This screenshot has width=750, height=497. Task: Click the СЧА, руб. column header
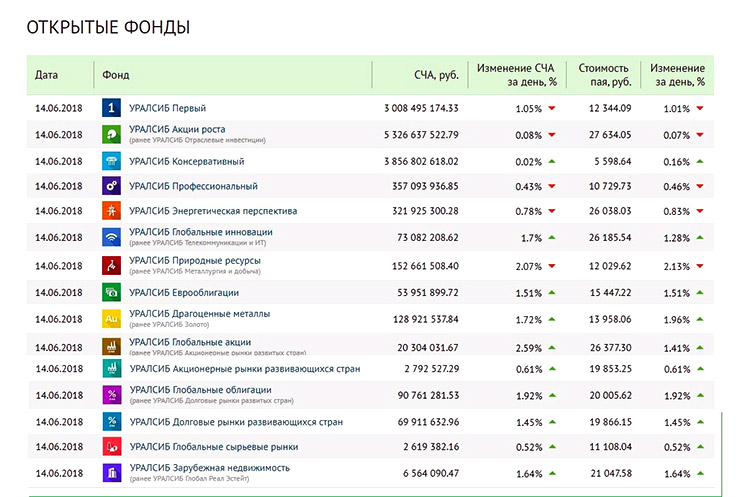point(436,75)
